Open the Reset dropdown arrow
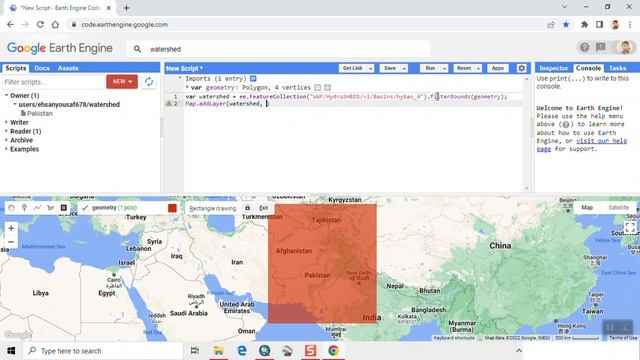Image resolution: width=640 pixels, height=360 pixels. click(478, 68)
